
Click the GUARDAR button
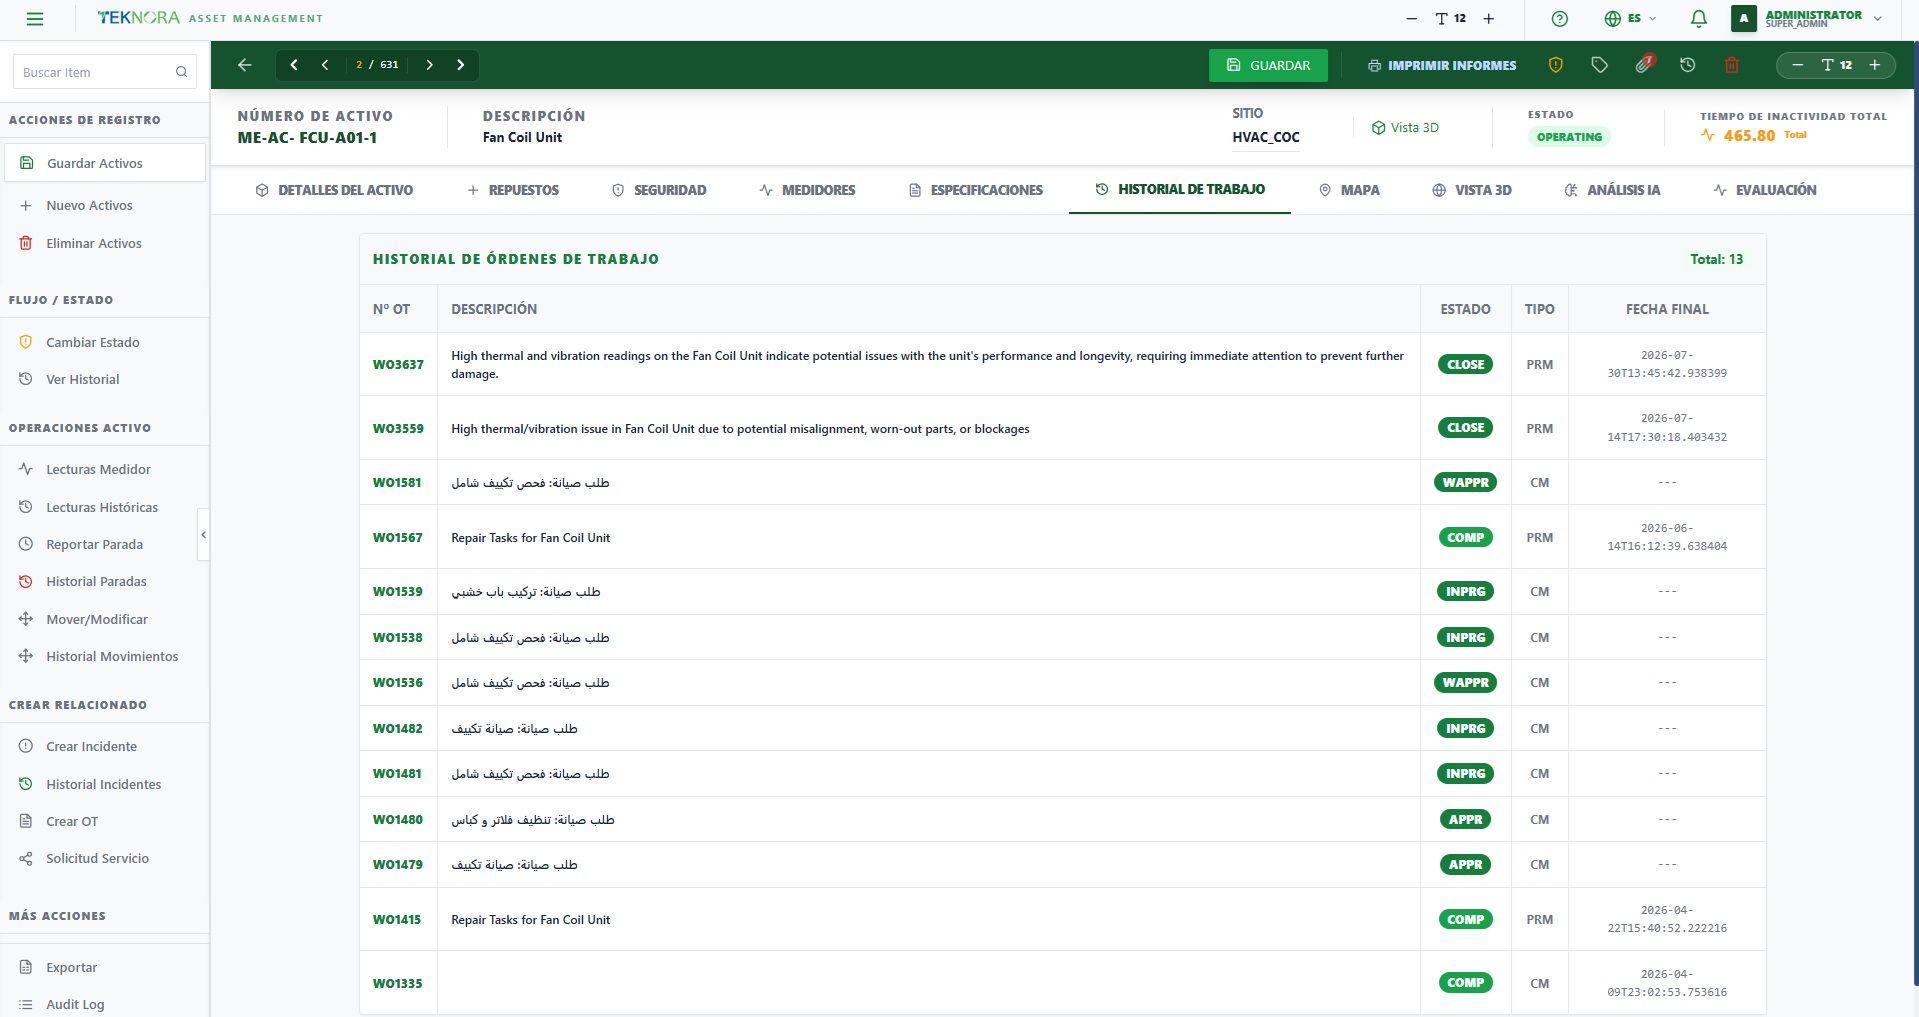point(1268,65)
